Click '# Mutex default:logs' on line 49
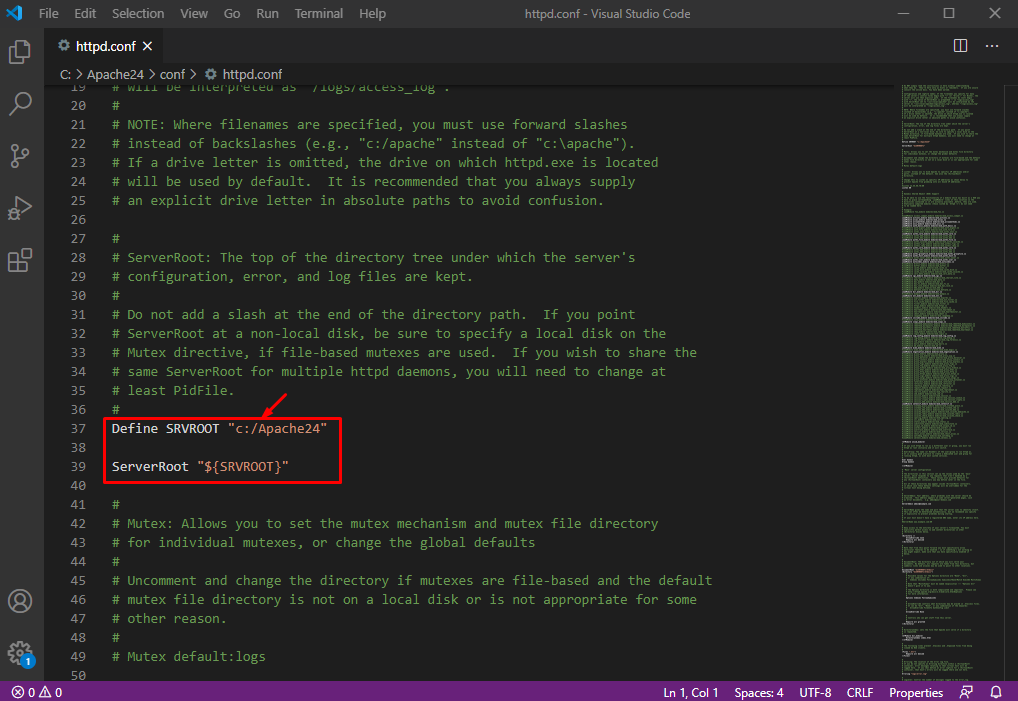Screen dimensions: 1018x701 coord(188,657)
